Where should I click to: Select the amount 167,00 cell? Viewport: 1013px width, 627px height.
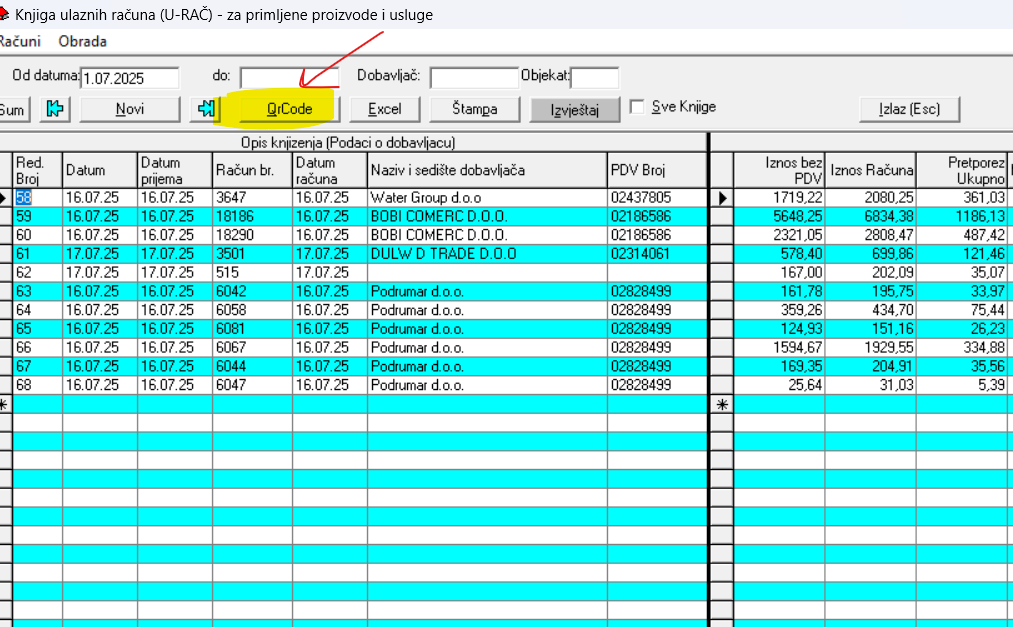[x=779, y=272]
